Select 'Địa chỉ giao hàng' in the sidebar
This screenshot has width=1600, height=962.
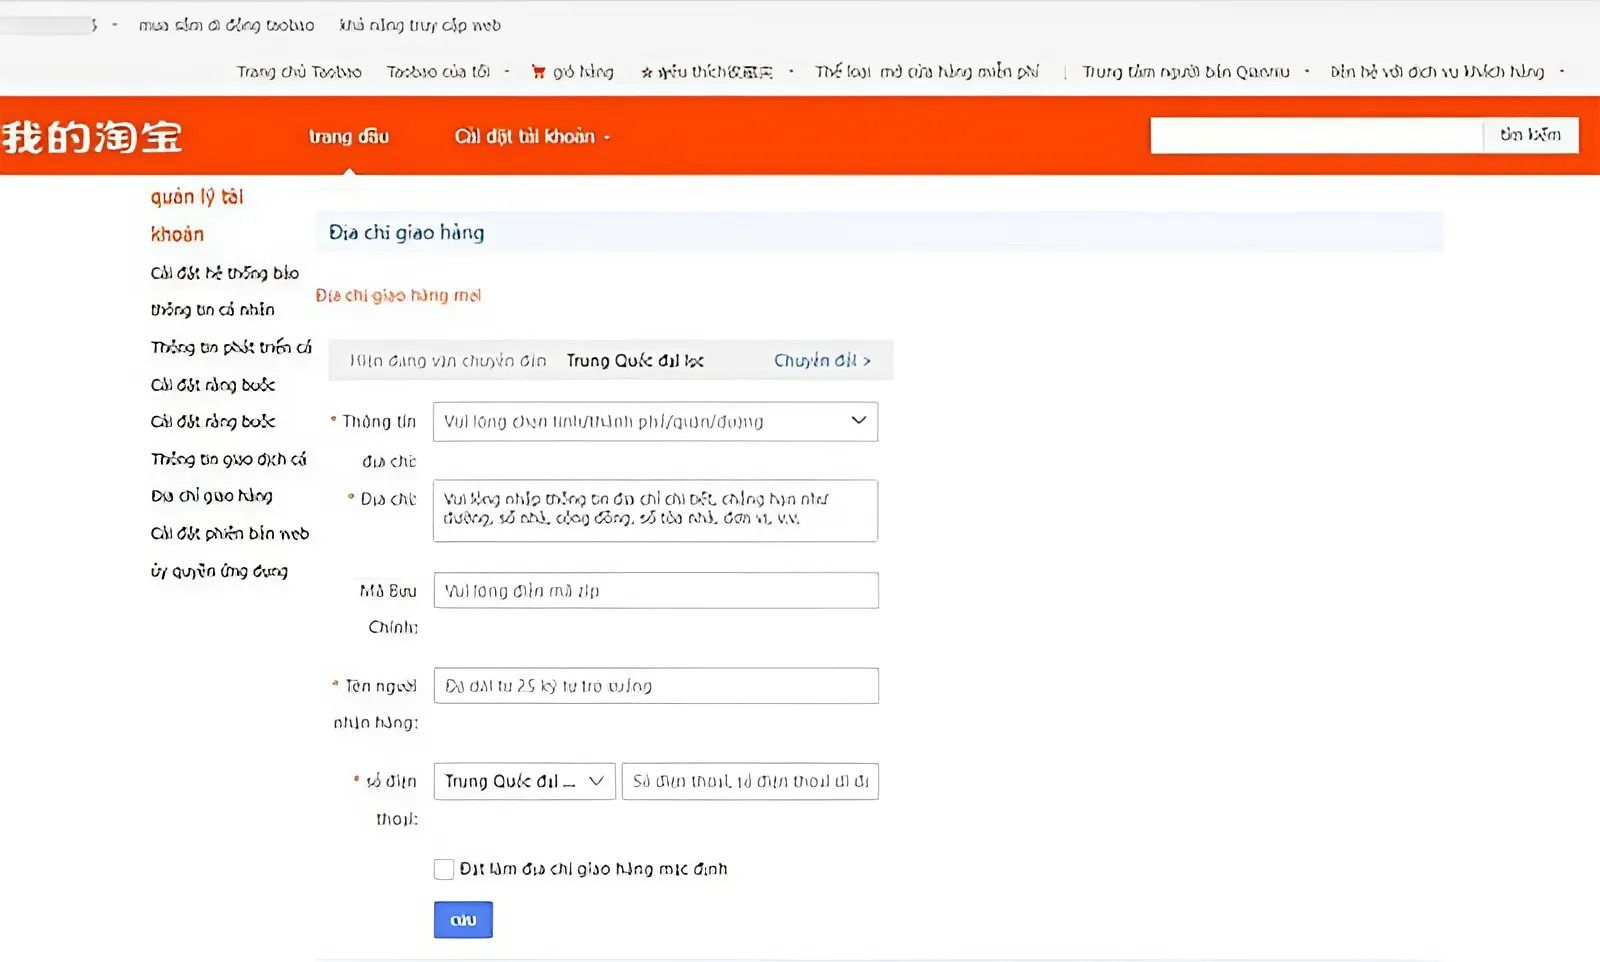pos(212,496)
